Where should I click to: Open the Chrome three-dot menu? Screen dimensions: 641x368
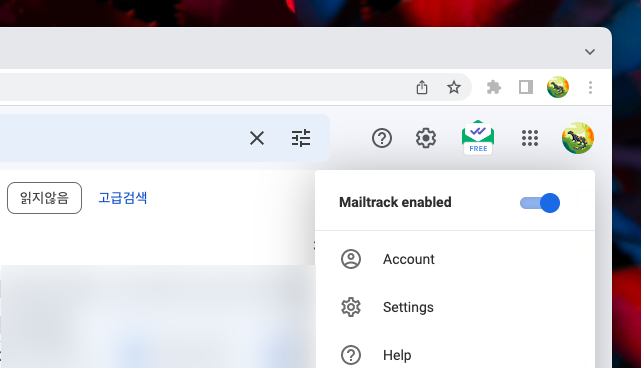(590, 87)
